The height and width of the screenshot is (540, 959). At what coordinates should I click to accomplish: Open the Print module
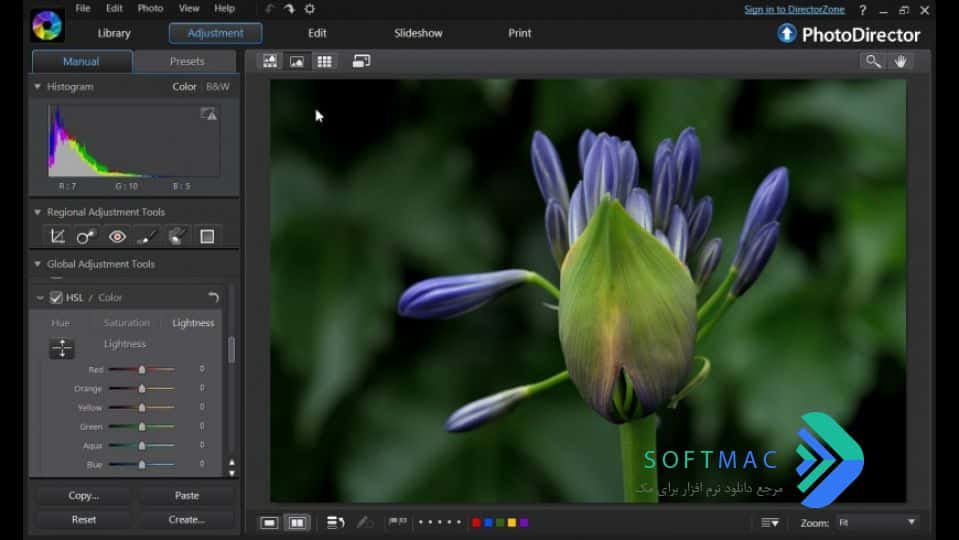(520, 34)
